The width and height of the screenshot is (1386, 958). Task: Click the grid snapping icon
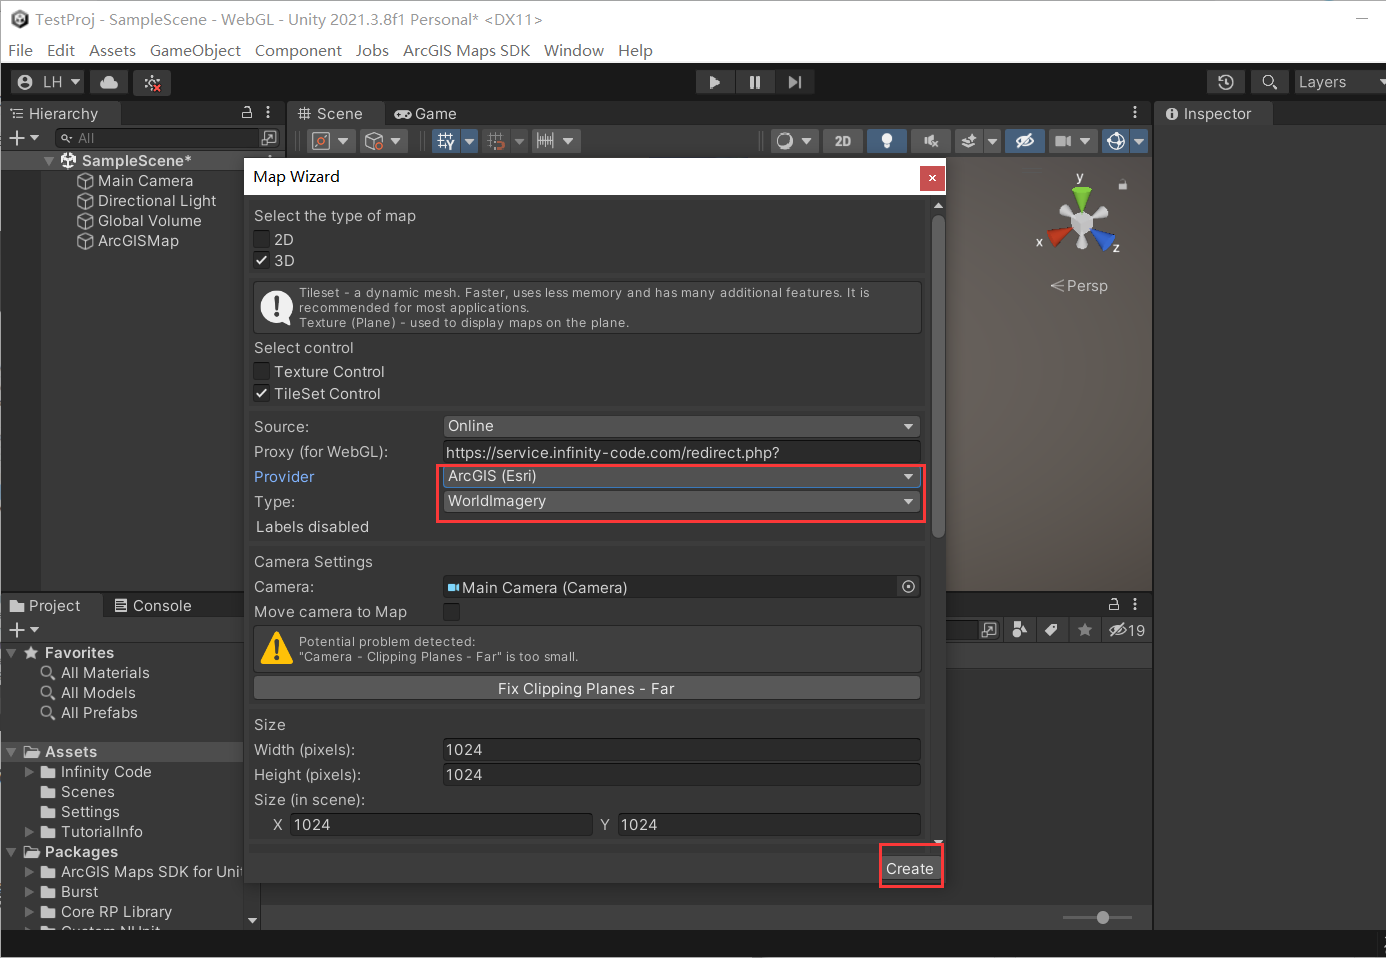tap(496, 141)
